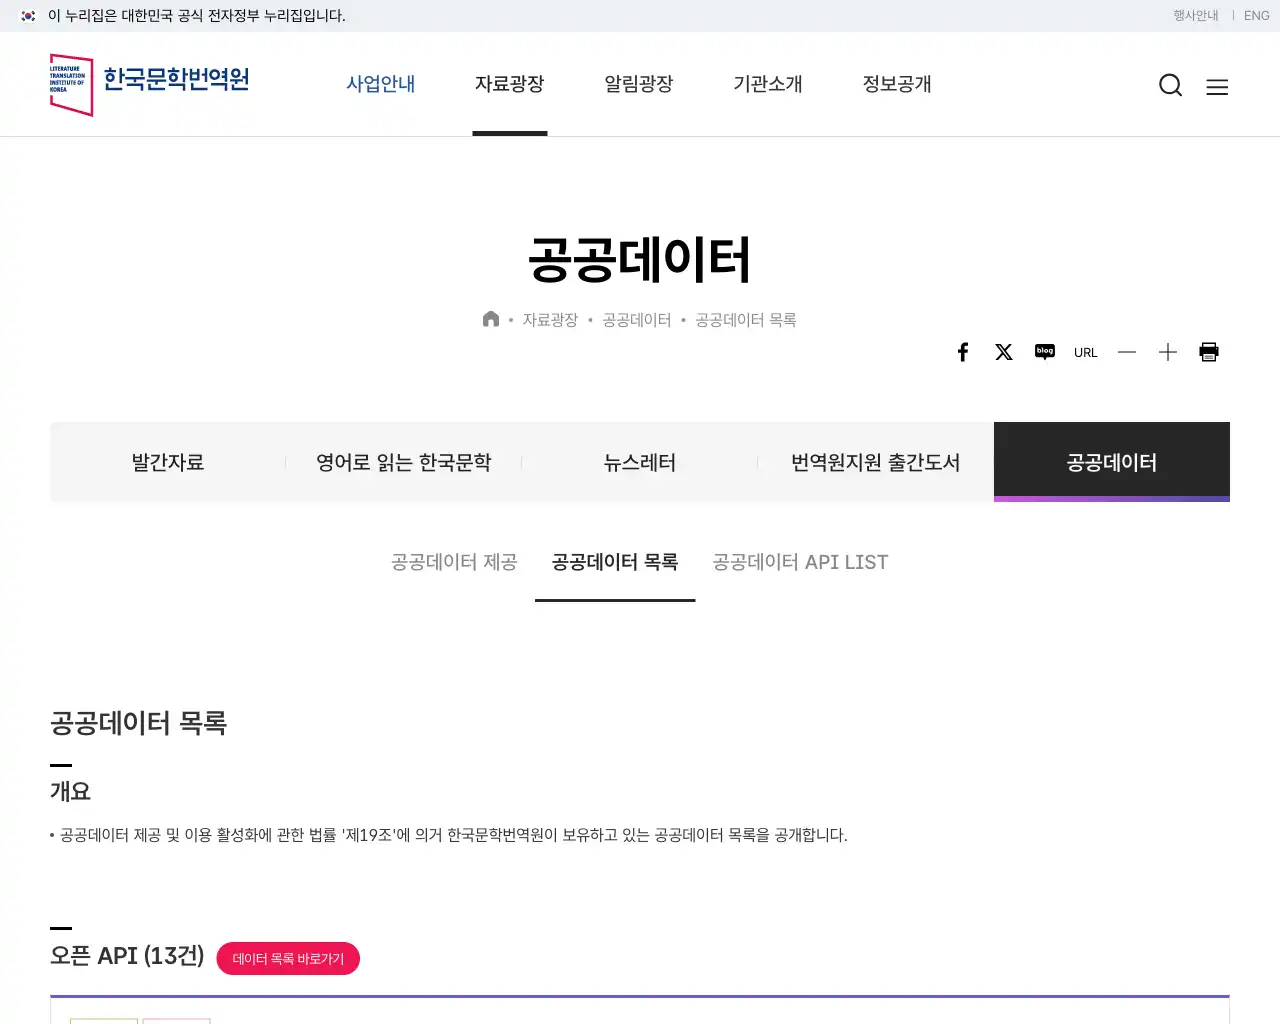Share page to Naver blog icon

(x=1045, y=352)
